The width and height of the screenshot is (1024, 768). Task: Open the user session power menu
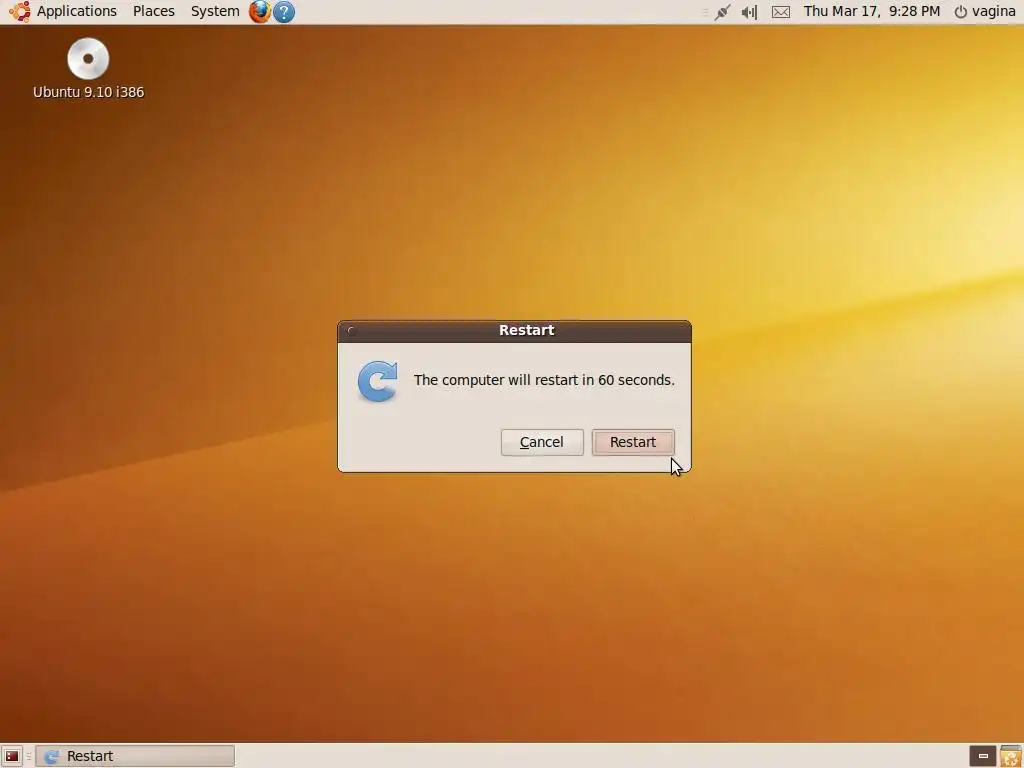[985, 11]
